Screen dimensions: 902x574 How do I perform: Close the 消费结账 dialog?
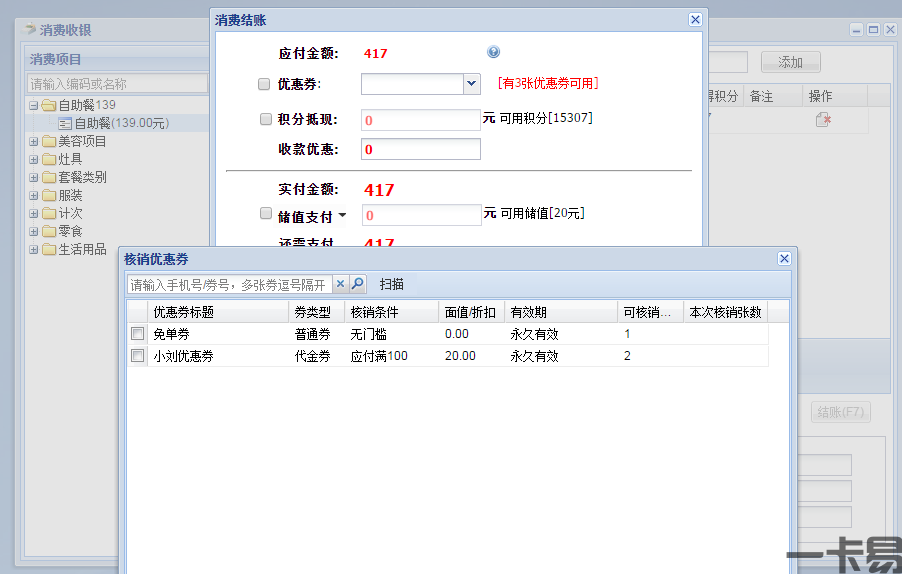pyautogui.click(x=695, y=20)
